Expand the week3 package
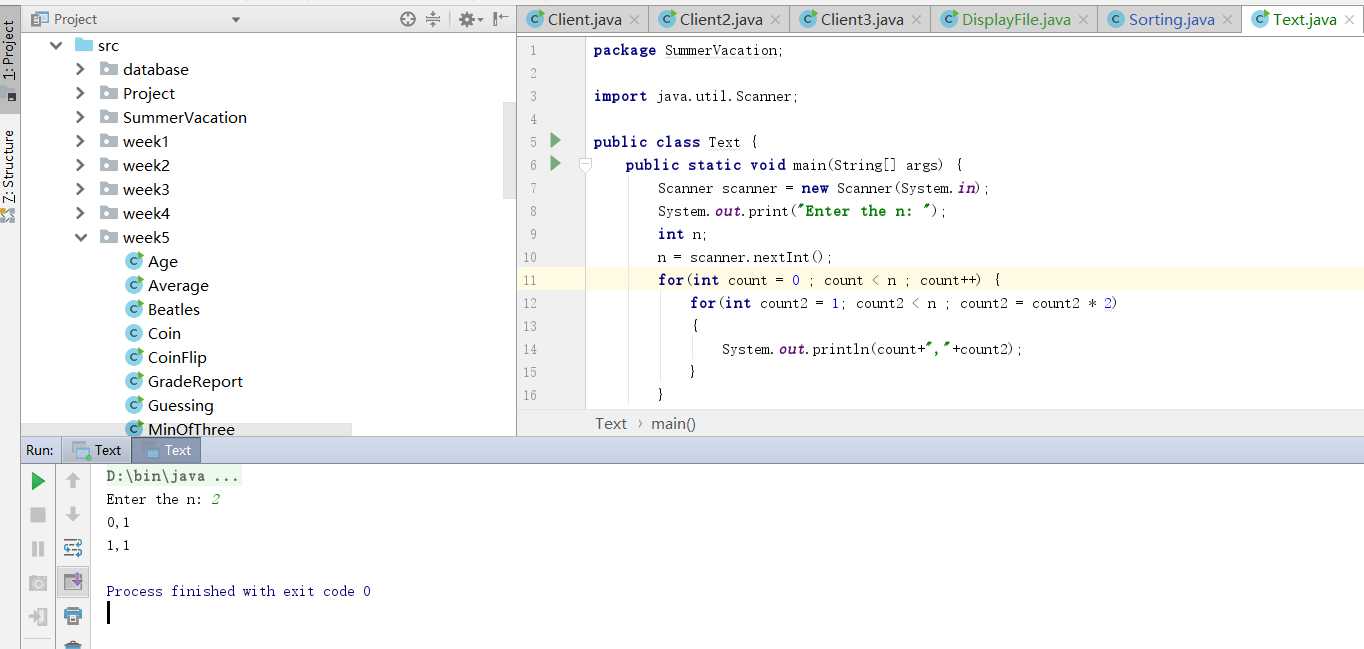This screenshot has height=649, width=1364. click(x=80, y=189)
